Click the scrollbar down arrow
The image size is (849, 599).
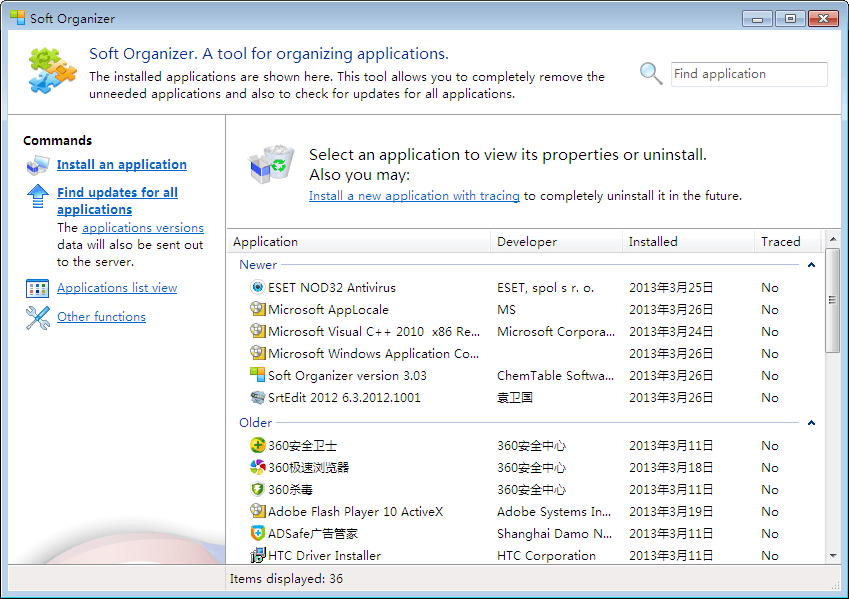point(833,556)
